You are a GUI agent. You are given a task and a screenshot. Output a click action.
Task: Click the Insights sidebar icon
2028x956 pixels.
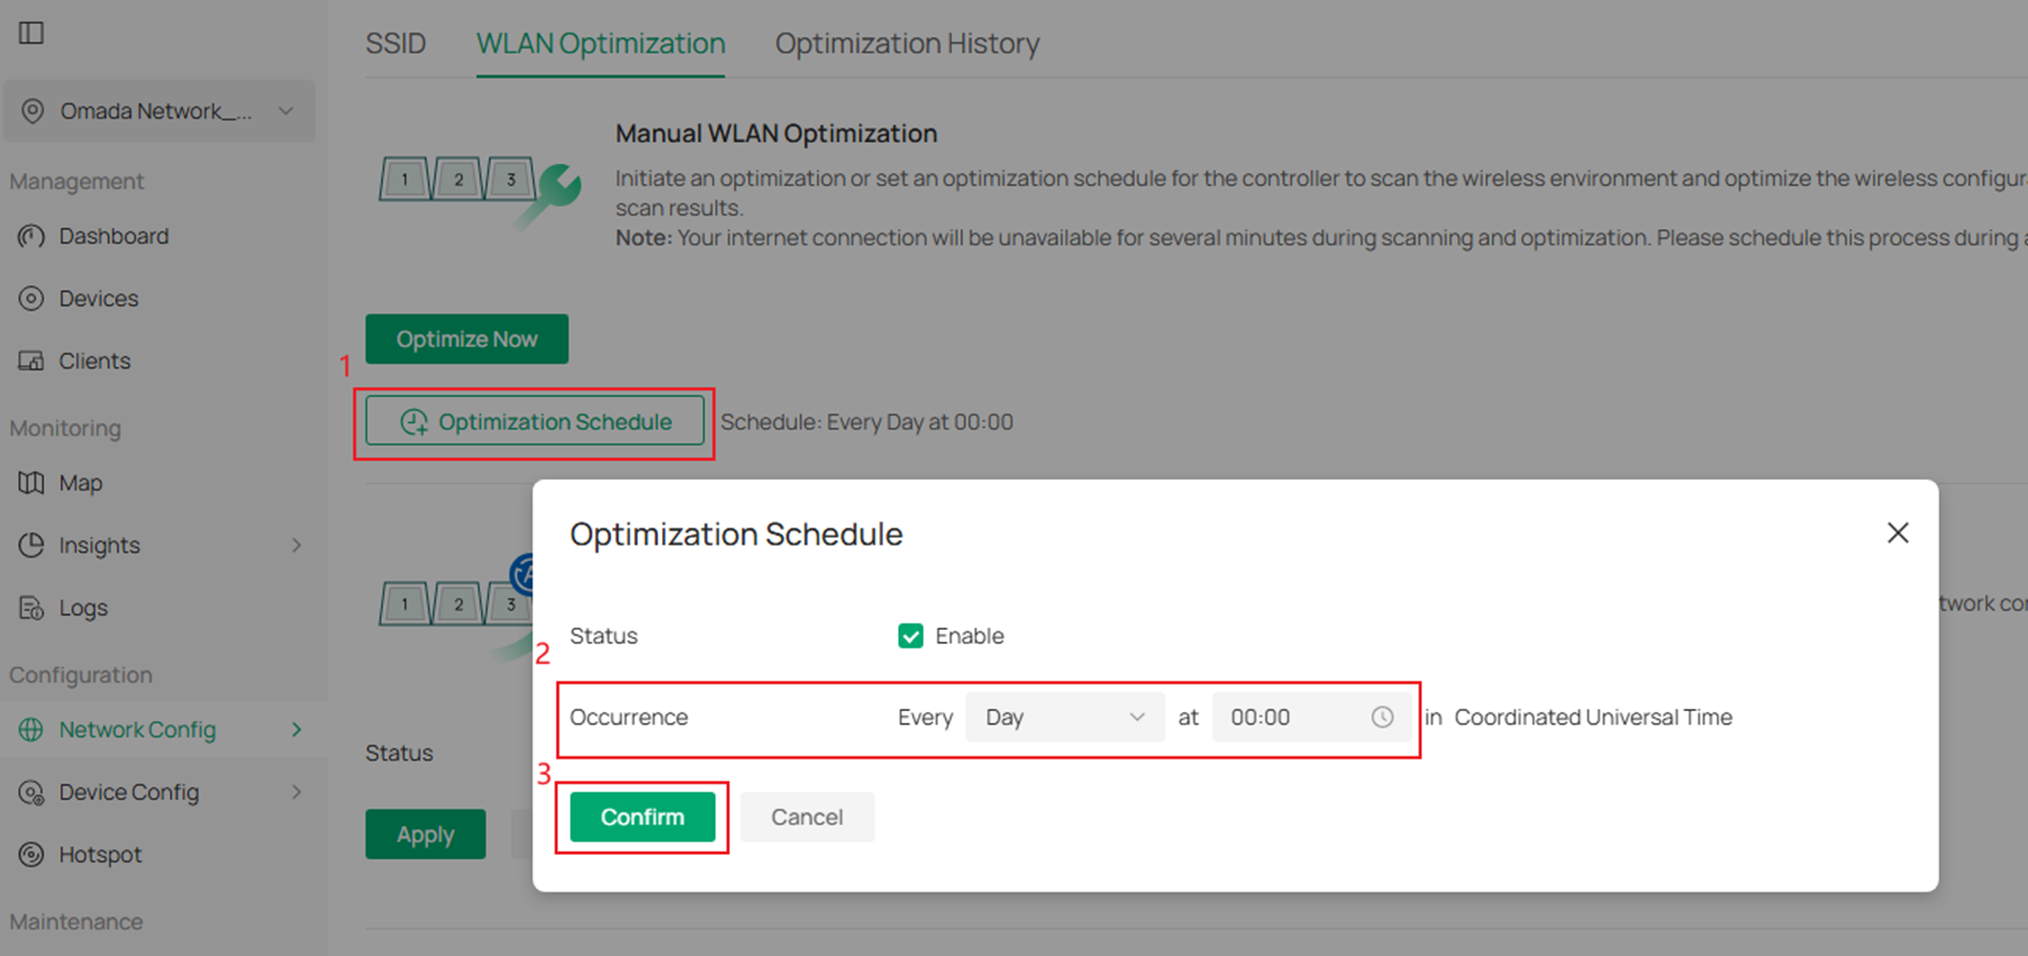31,545
